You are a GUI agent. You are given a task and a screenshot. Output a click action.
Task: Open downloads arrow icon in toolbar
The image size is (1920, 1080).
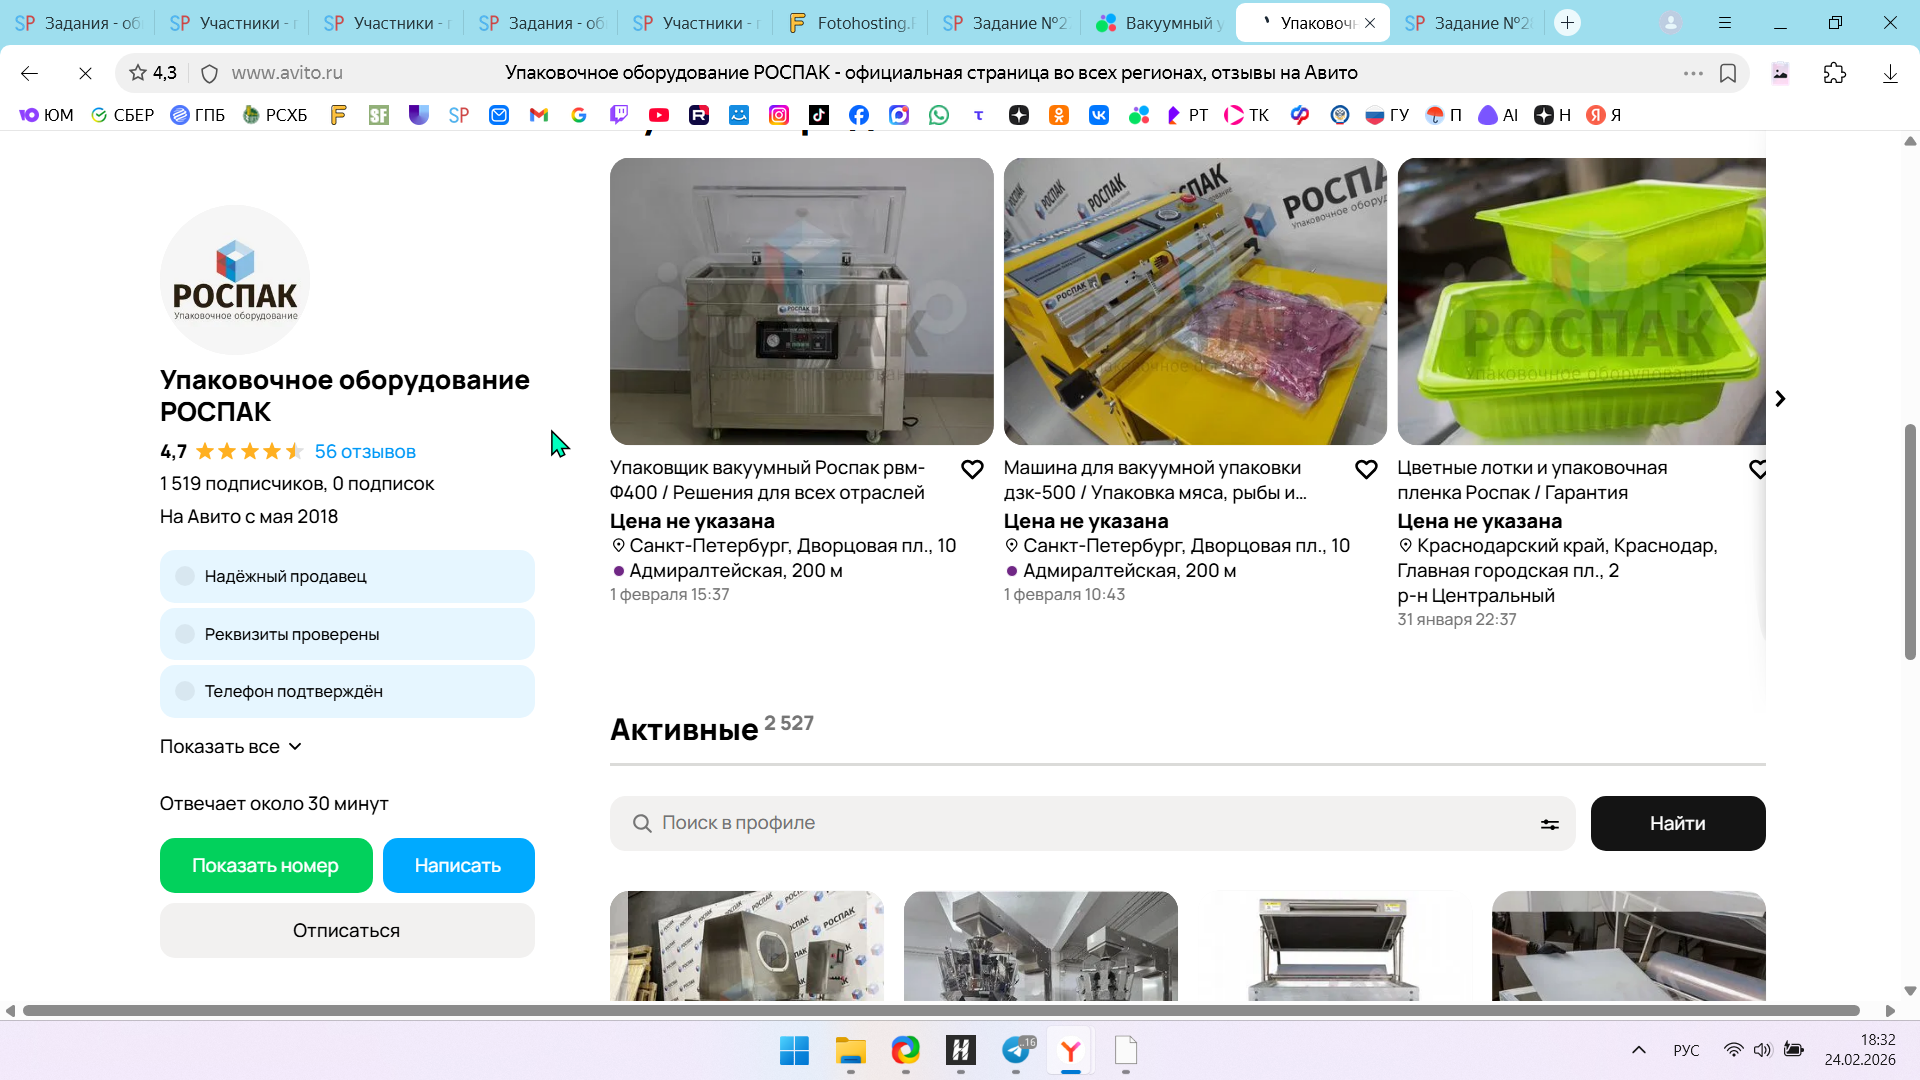[x=1890, y=73]
